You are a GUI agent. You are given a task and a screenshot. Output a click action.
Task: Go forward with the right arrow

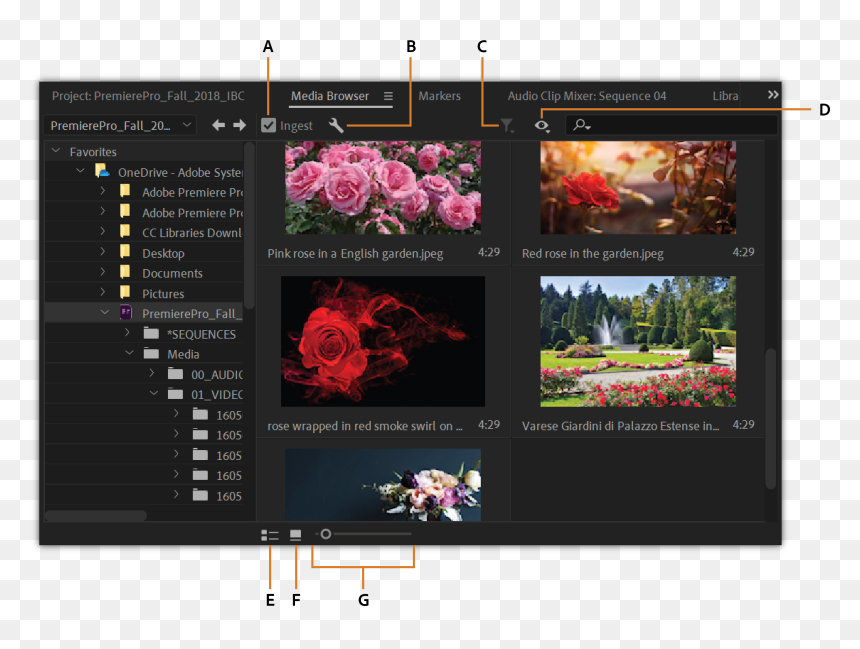pos(239,126)
